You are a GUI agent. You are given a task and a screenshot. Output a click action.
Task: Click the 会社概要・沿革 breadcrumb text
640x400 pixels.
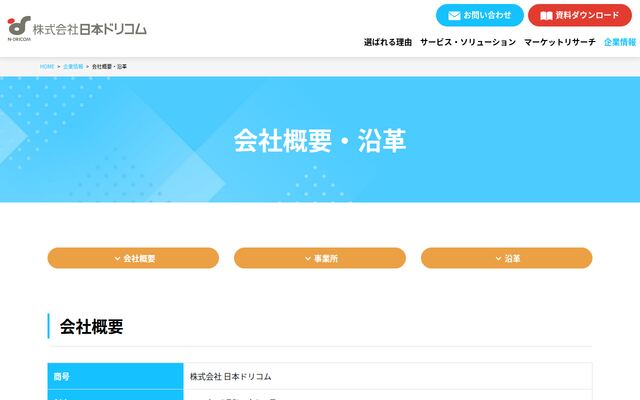109,67
